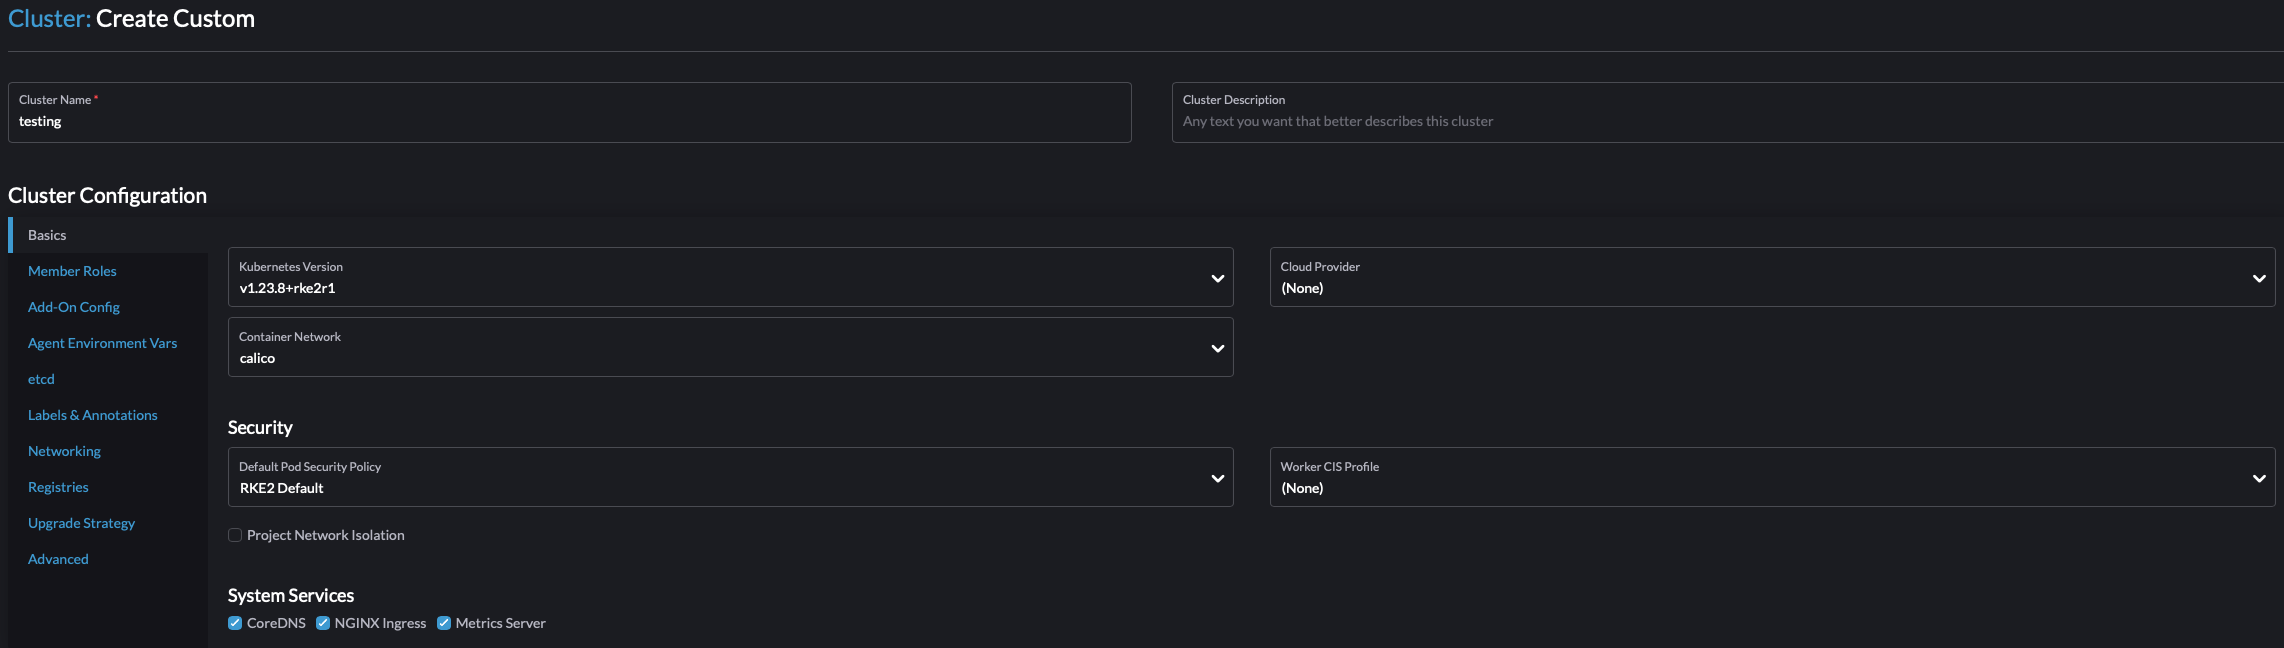Select Kubernetes Version v1.23.8+rke2r1 field
The image size is (2284, 648).
(x=730, y=277)
